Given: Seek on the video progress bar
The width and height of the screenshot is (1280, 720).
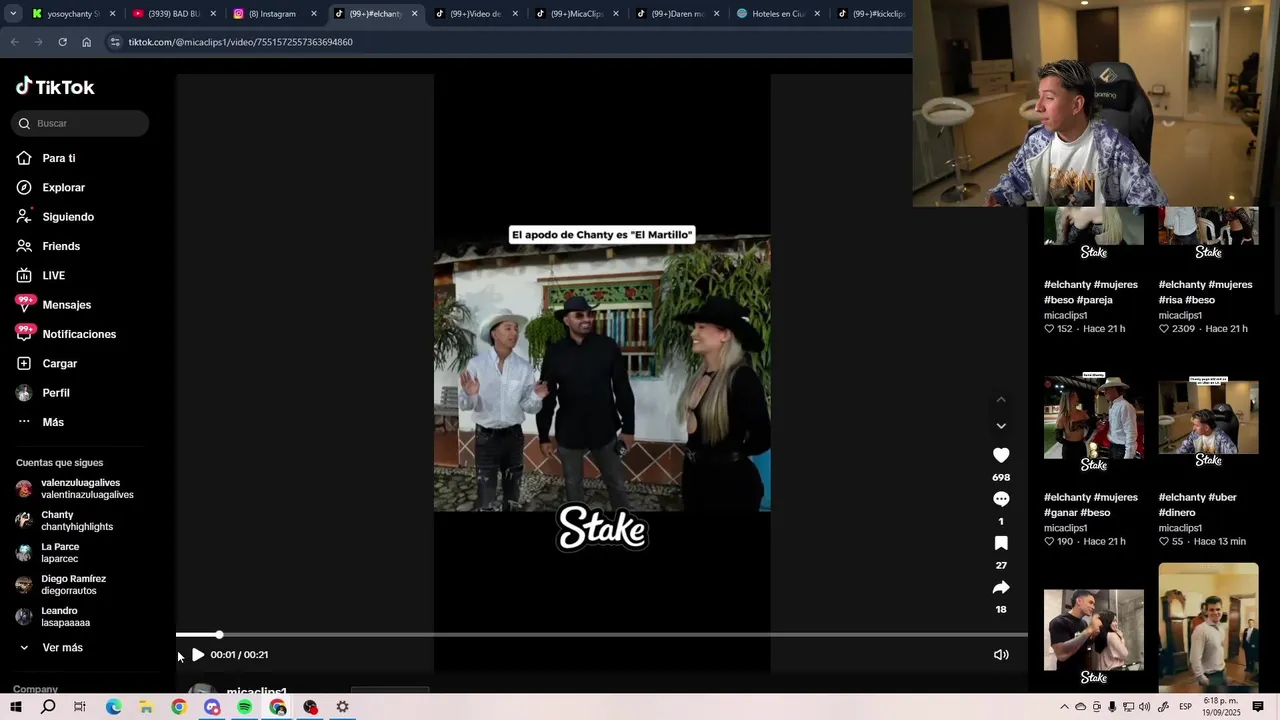Looking at the screenshot, I should coord(602,635).
